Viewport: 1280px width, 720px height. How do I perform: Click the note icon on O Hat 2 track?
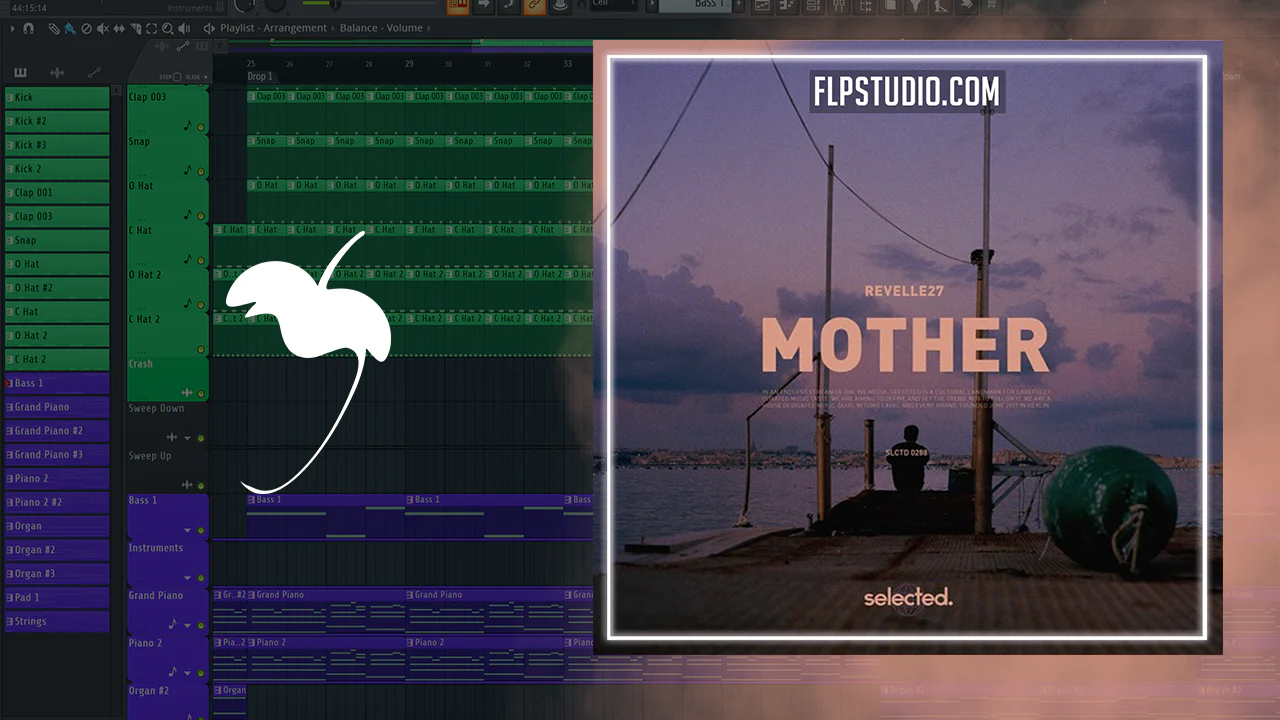[188, 303]
